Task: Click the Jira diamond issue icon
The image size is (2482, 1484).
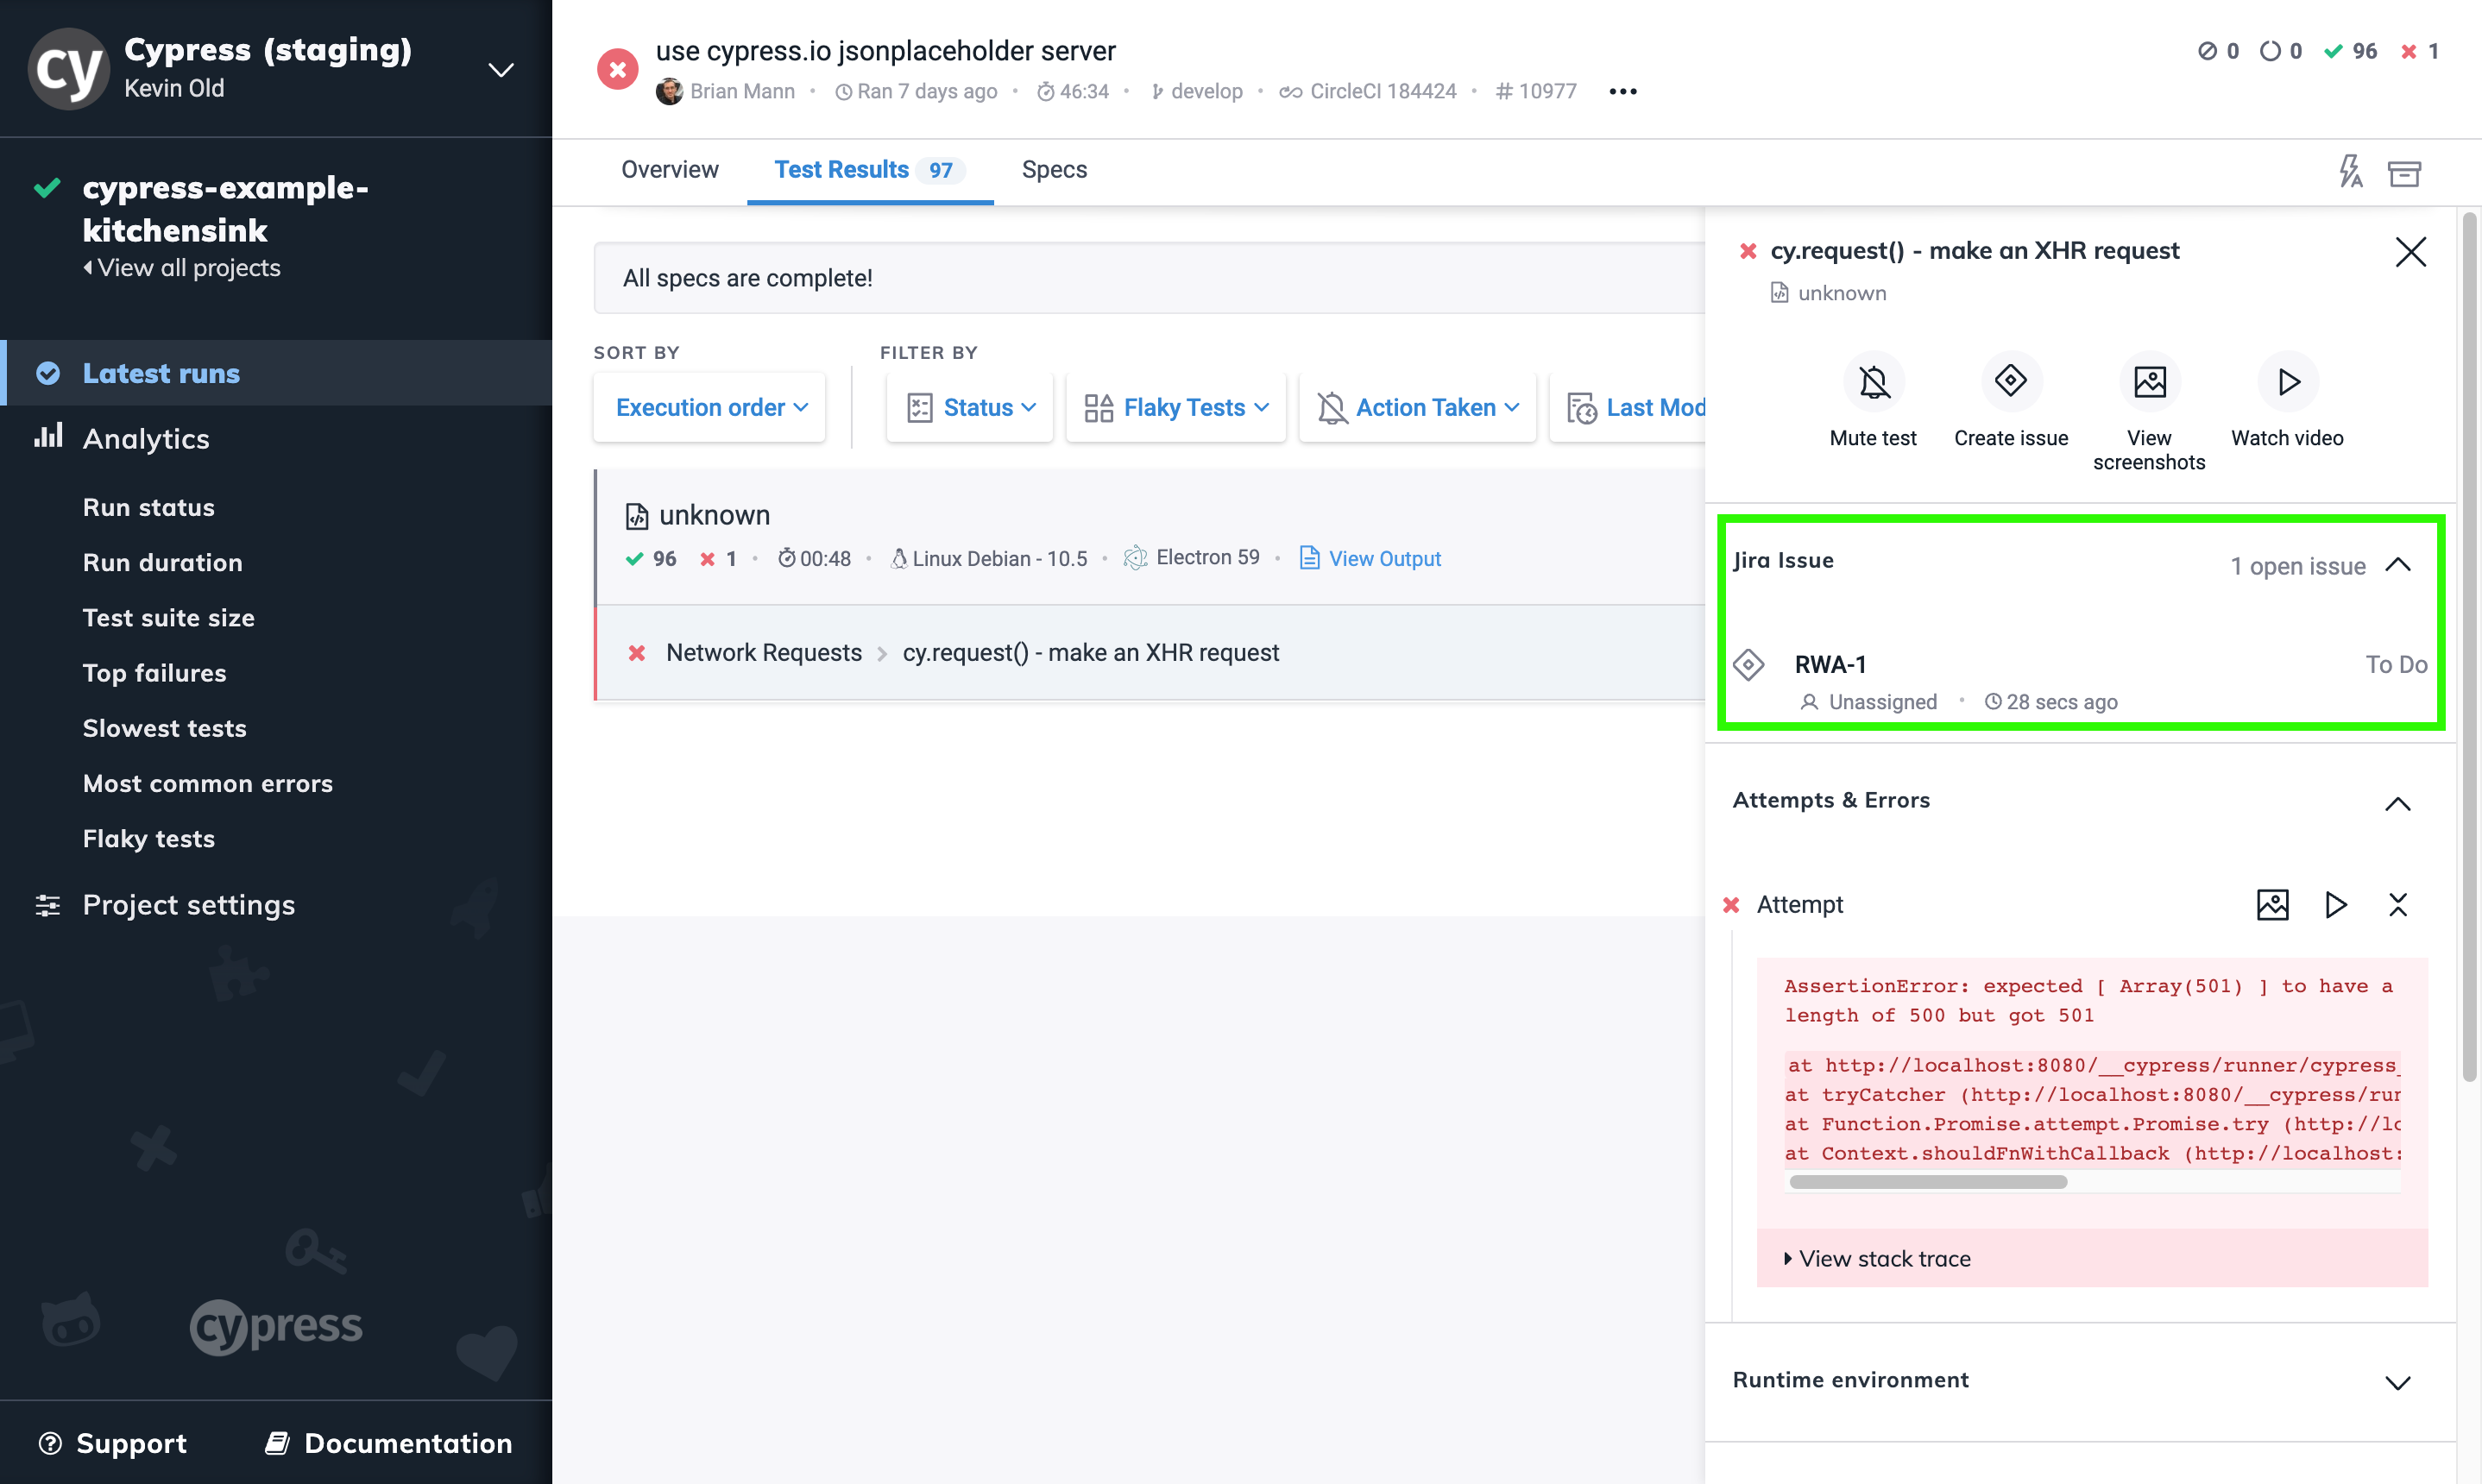Action: click(x=1749, y=664)
